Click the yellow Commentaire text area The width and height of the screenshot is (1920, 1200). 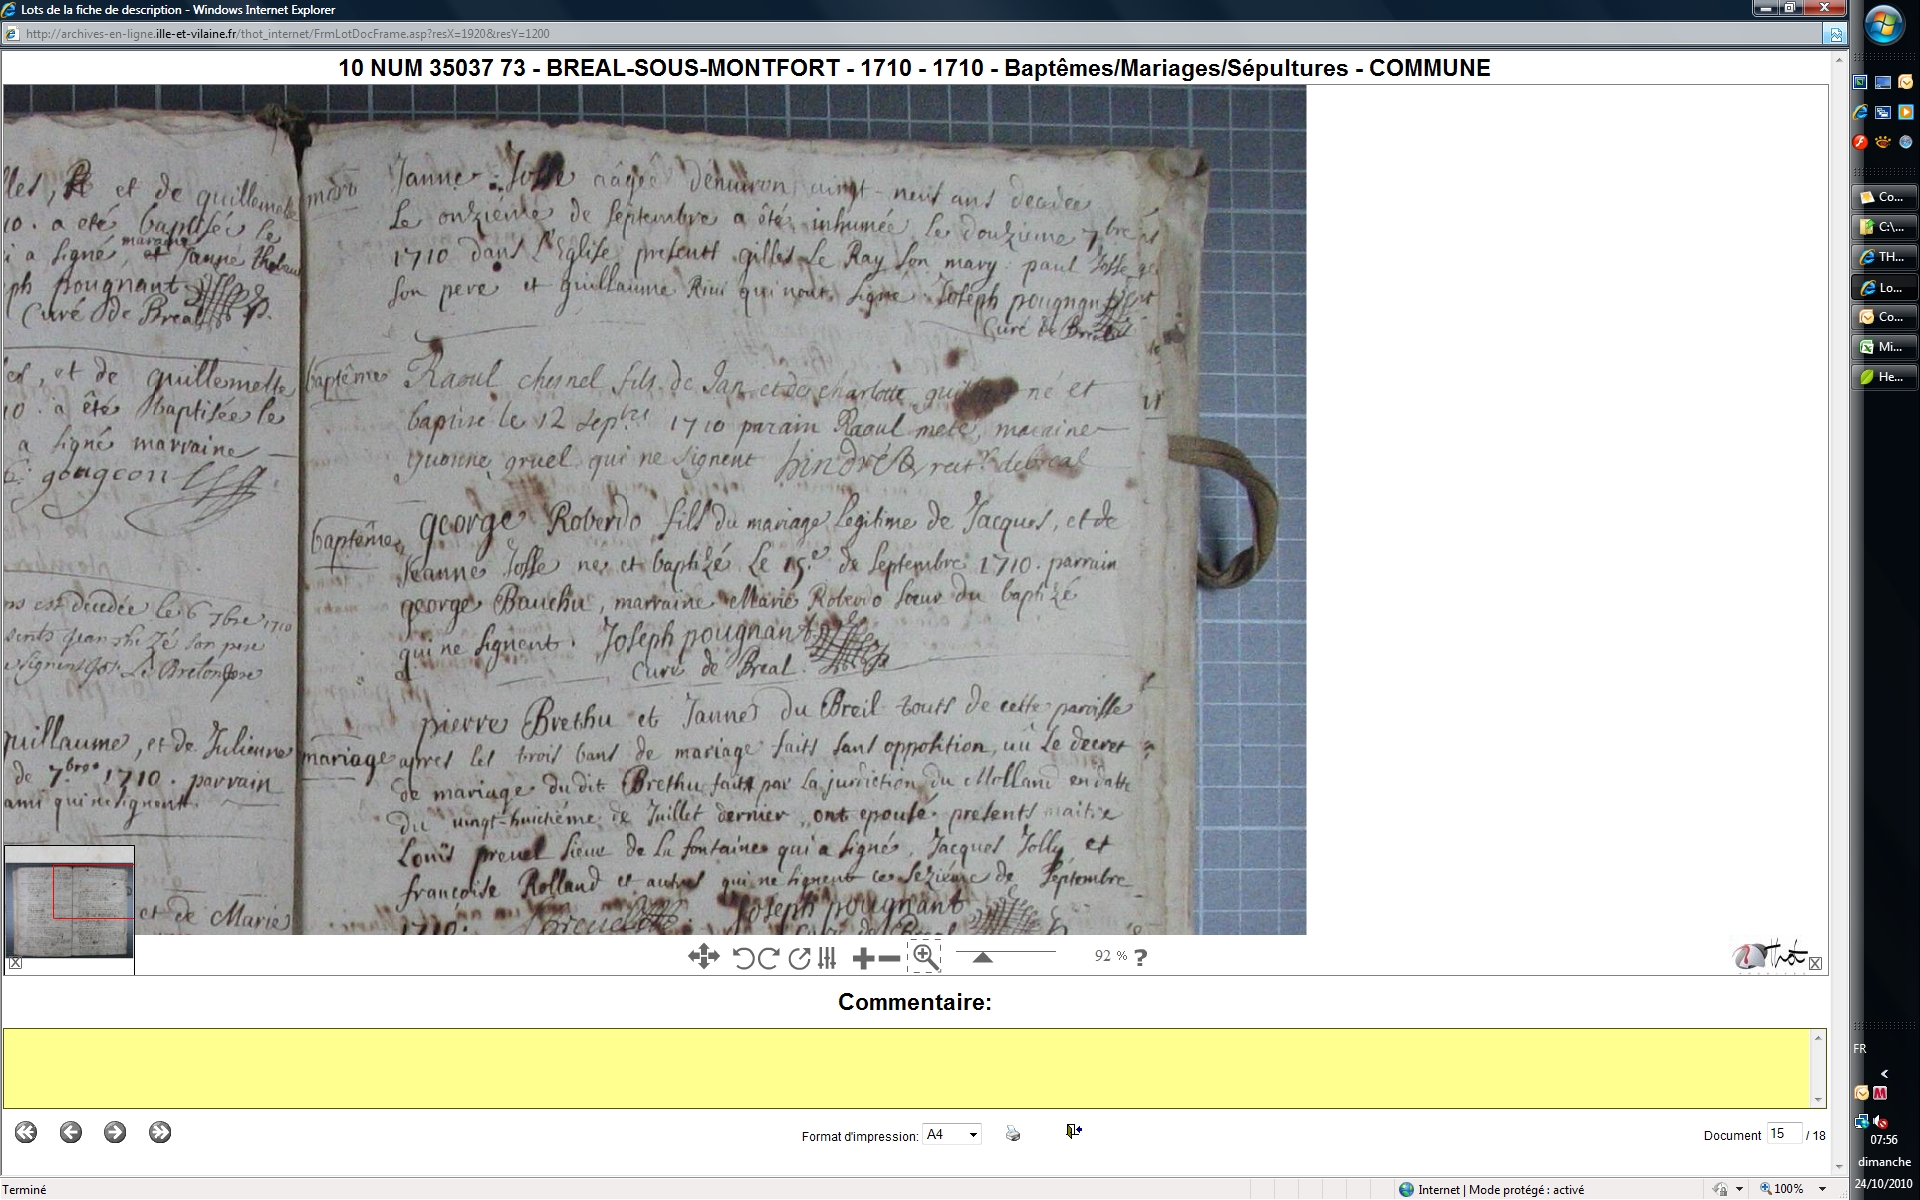pos(908,1068)
